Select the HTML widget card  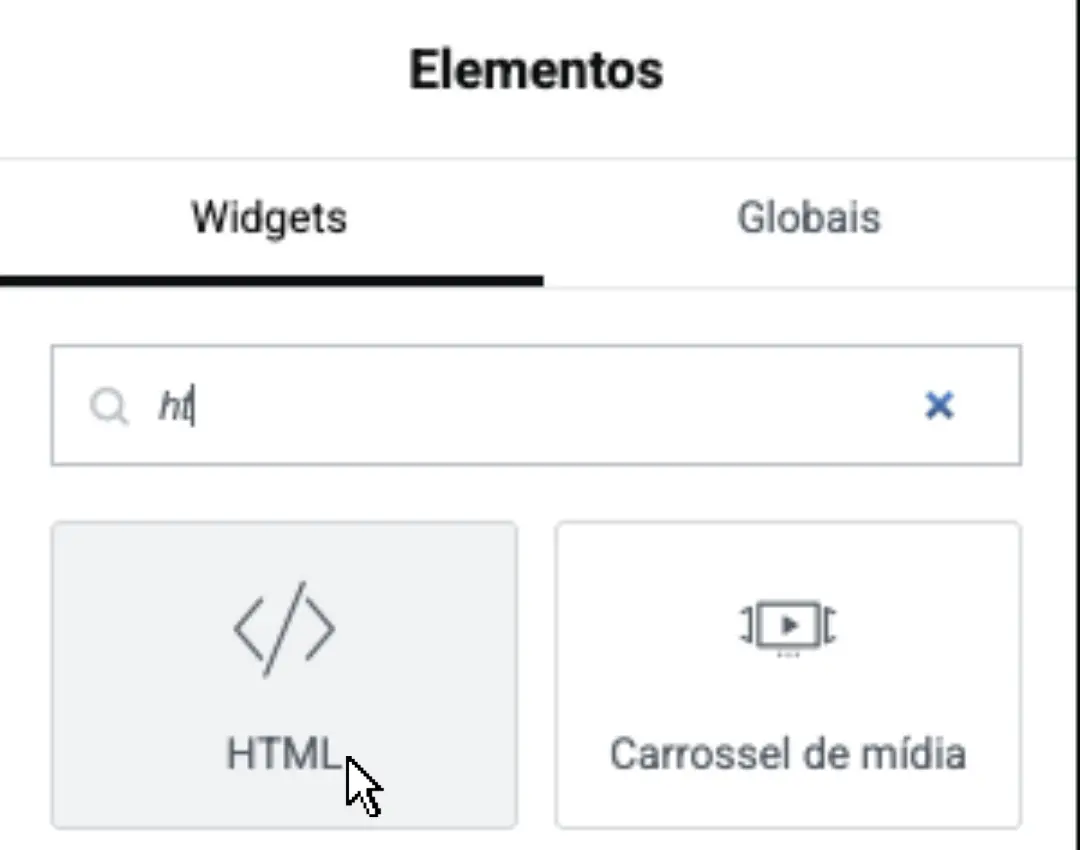click(x=283, y=676)
